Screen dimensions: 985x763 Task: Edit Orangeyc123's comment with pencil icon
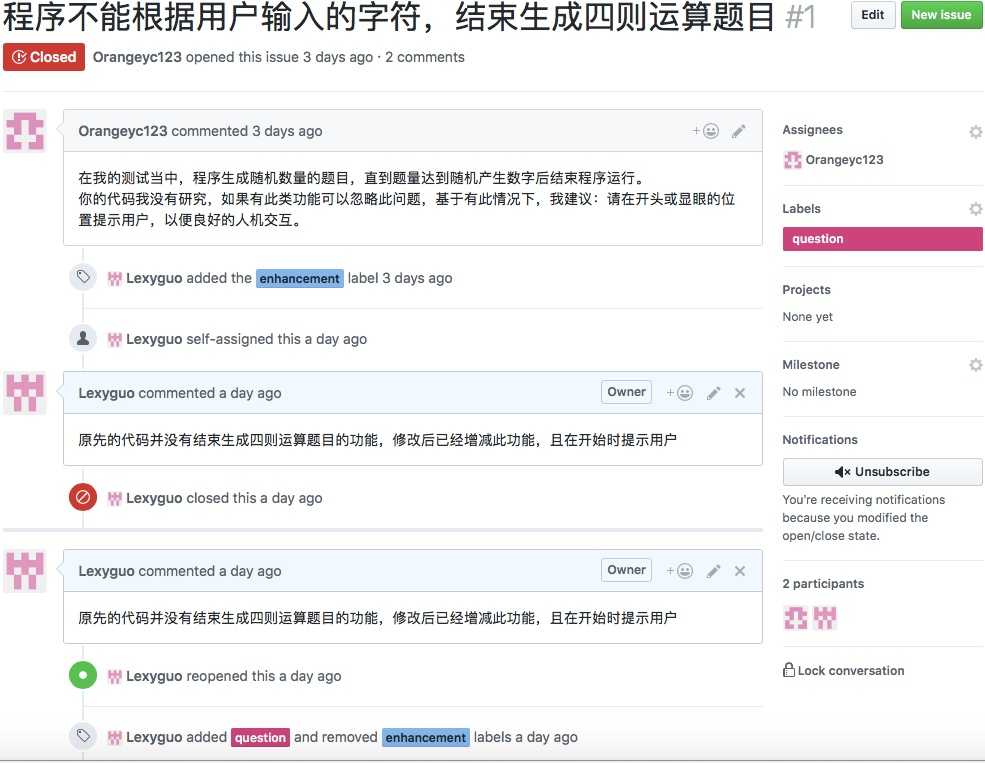[739, 131]
